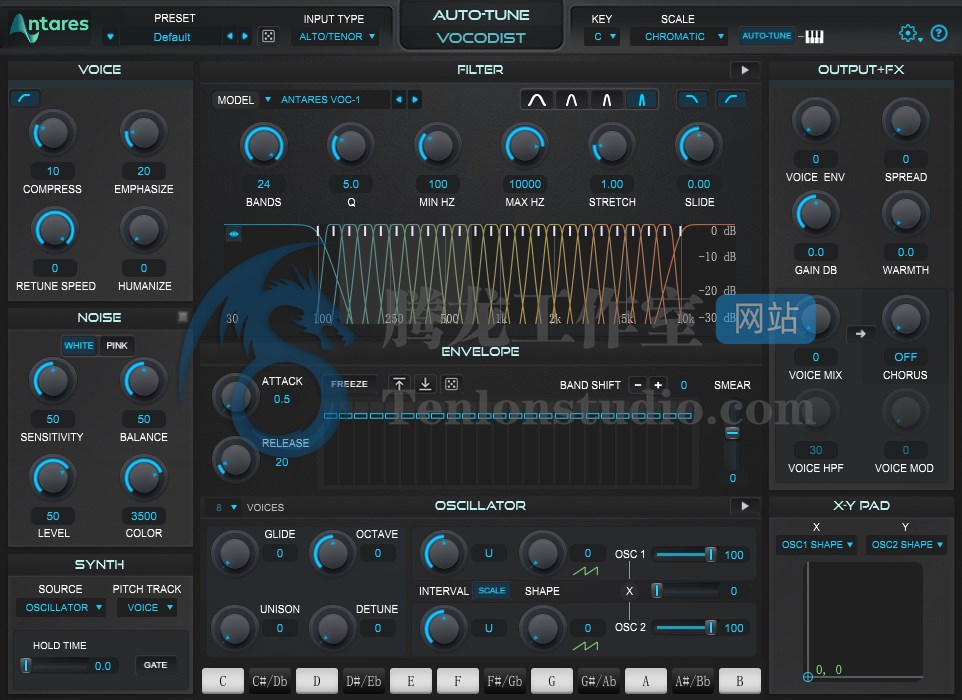Viewport: 962px width, 700px height.
Task: Click the X-Y pad area
Action: [863, 620]
